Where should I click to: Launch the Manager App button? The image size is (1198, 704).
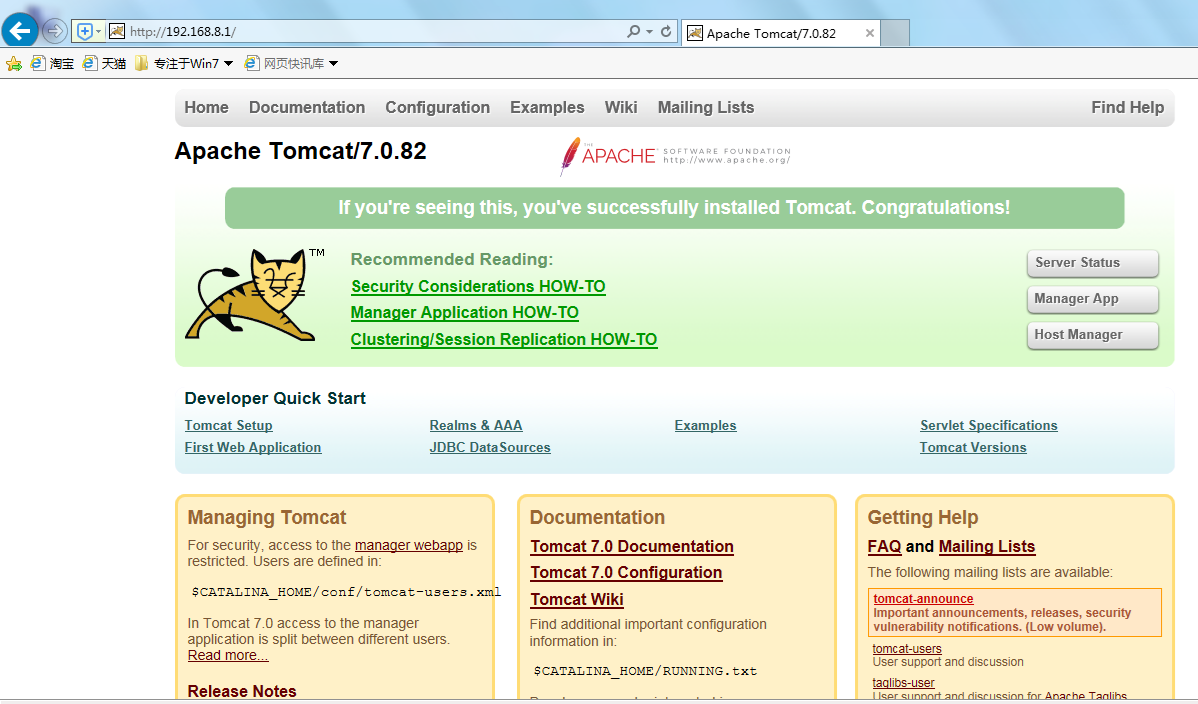click(x=1093, y=299)
